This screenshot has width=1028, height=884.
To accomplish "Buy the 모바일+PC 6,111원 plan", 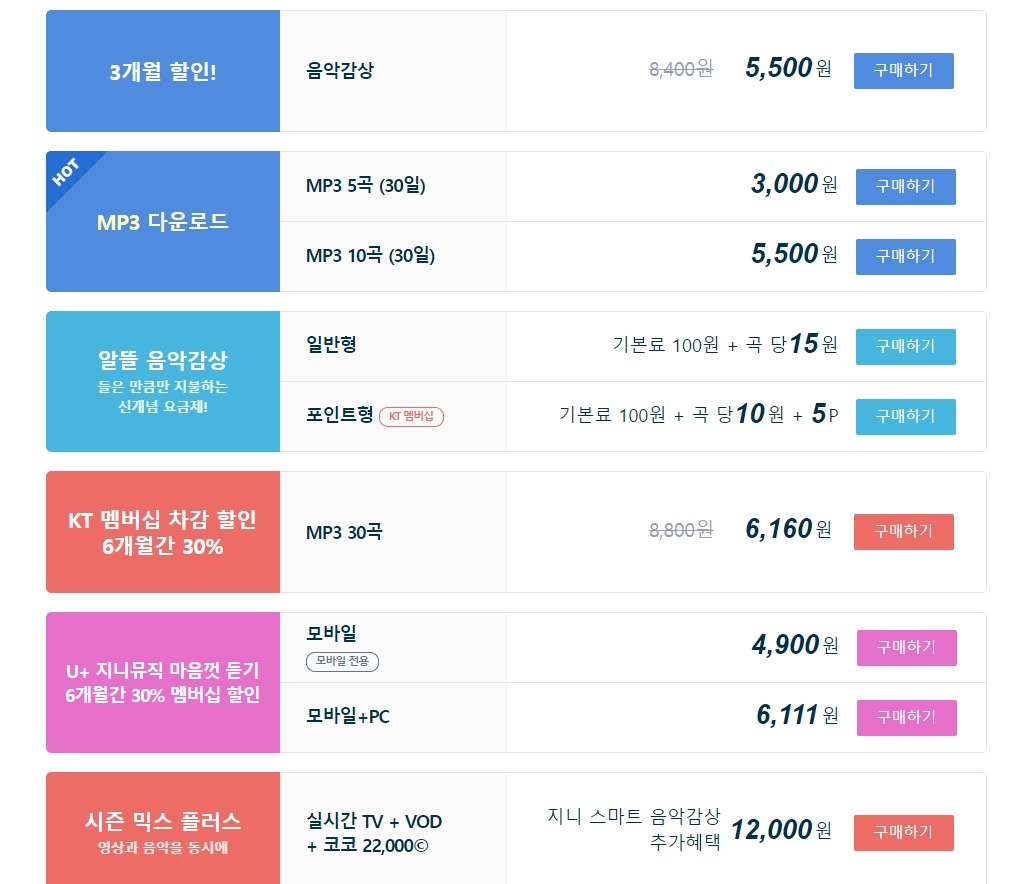I will coord(907,717).
